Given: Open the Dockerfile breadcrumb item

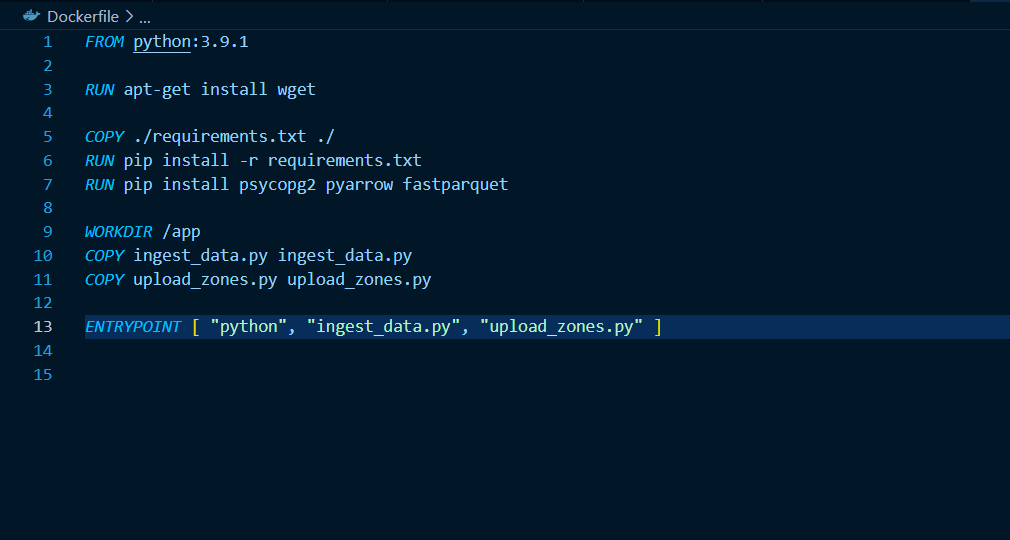Looking at the screenshot, I should tap(83, 17).
